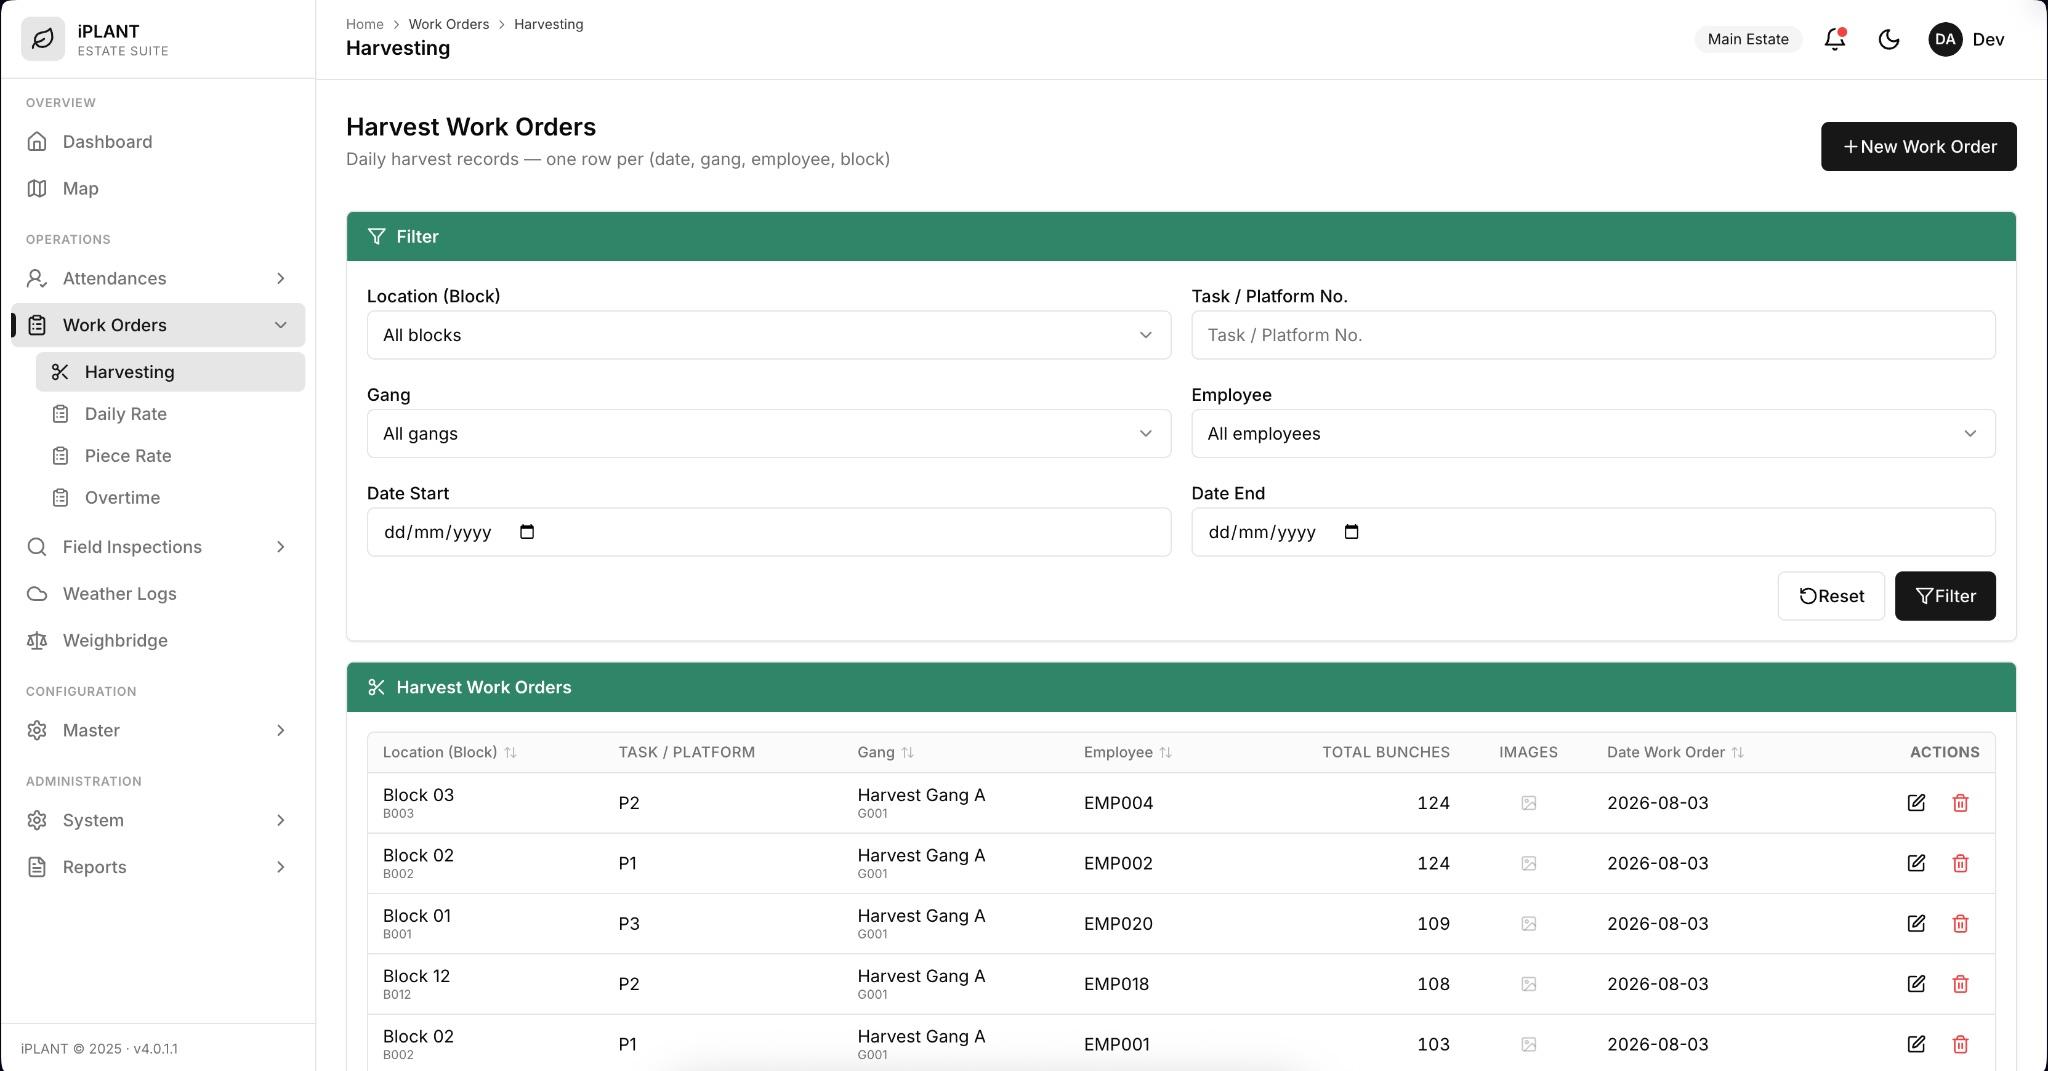Sort by Employee column
Viewport: 2048px width, 1071px height.
(1128, 752)
